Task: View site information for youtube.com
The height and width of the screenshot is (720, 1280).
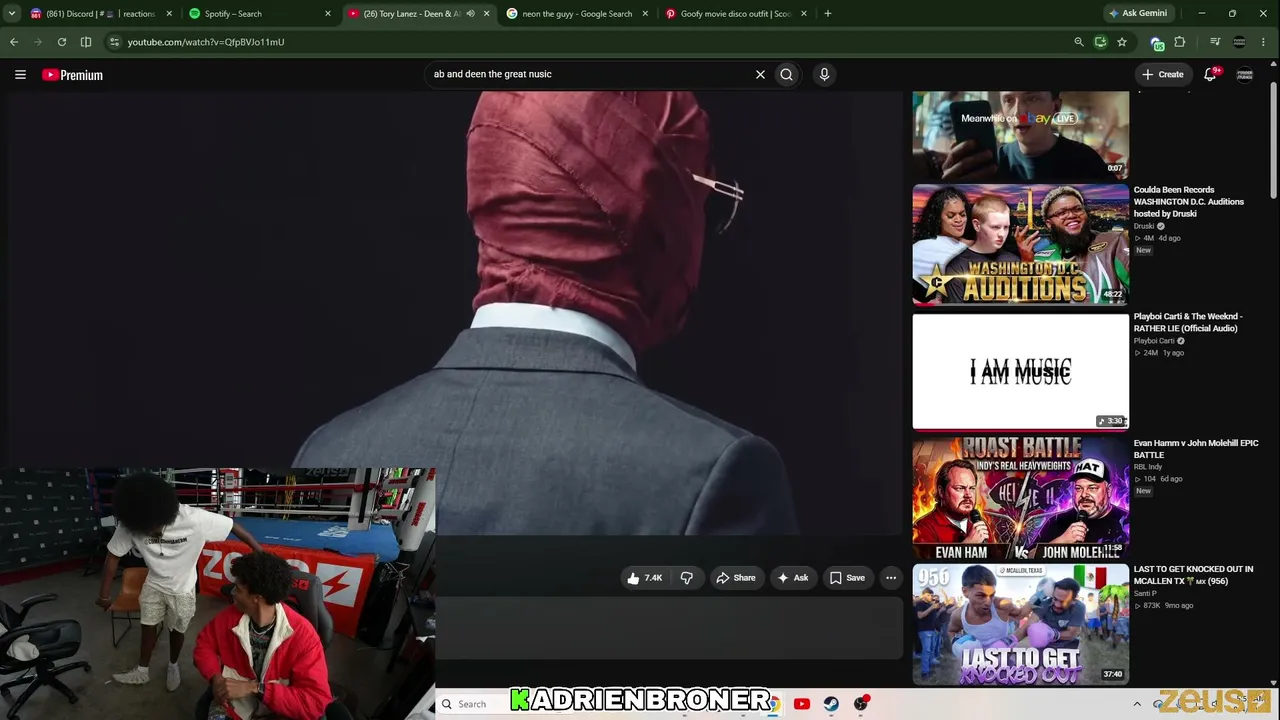Action: coord(114,42)
